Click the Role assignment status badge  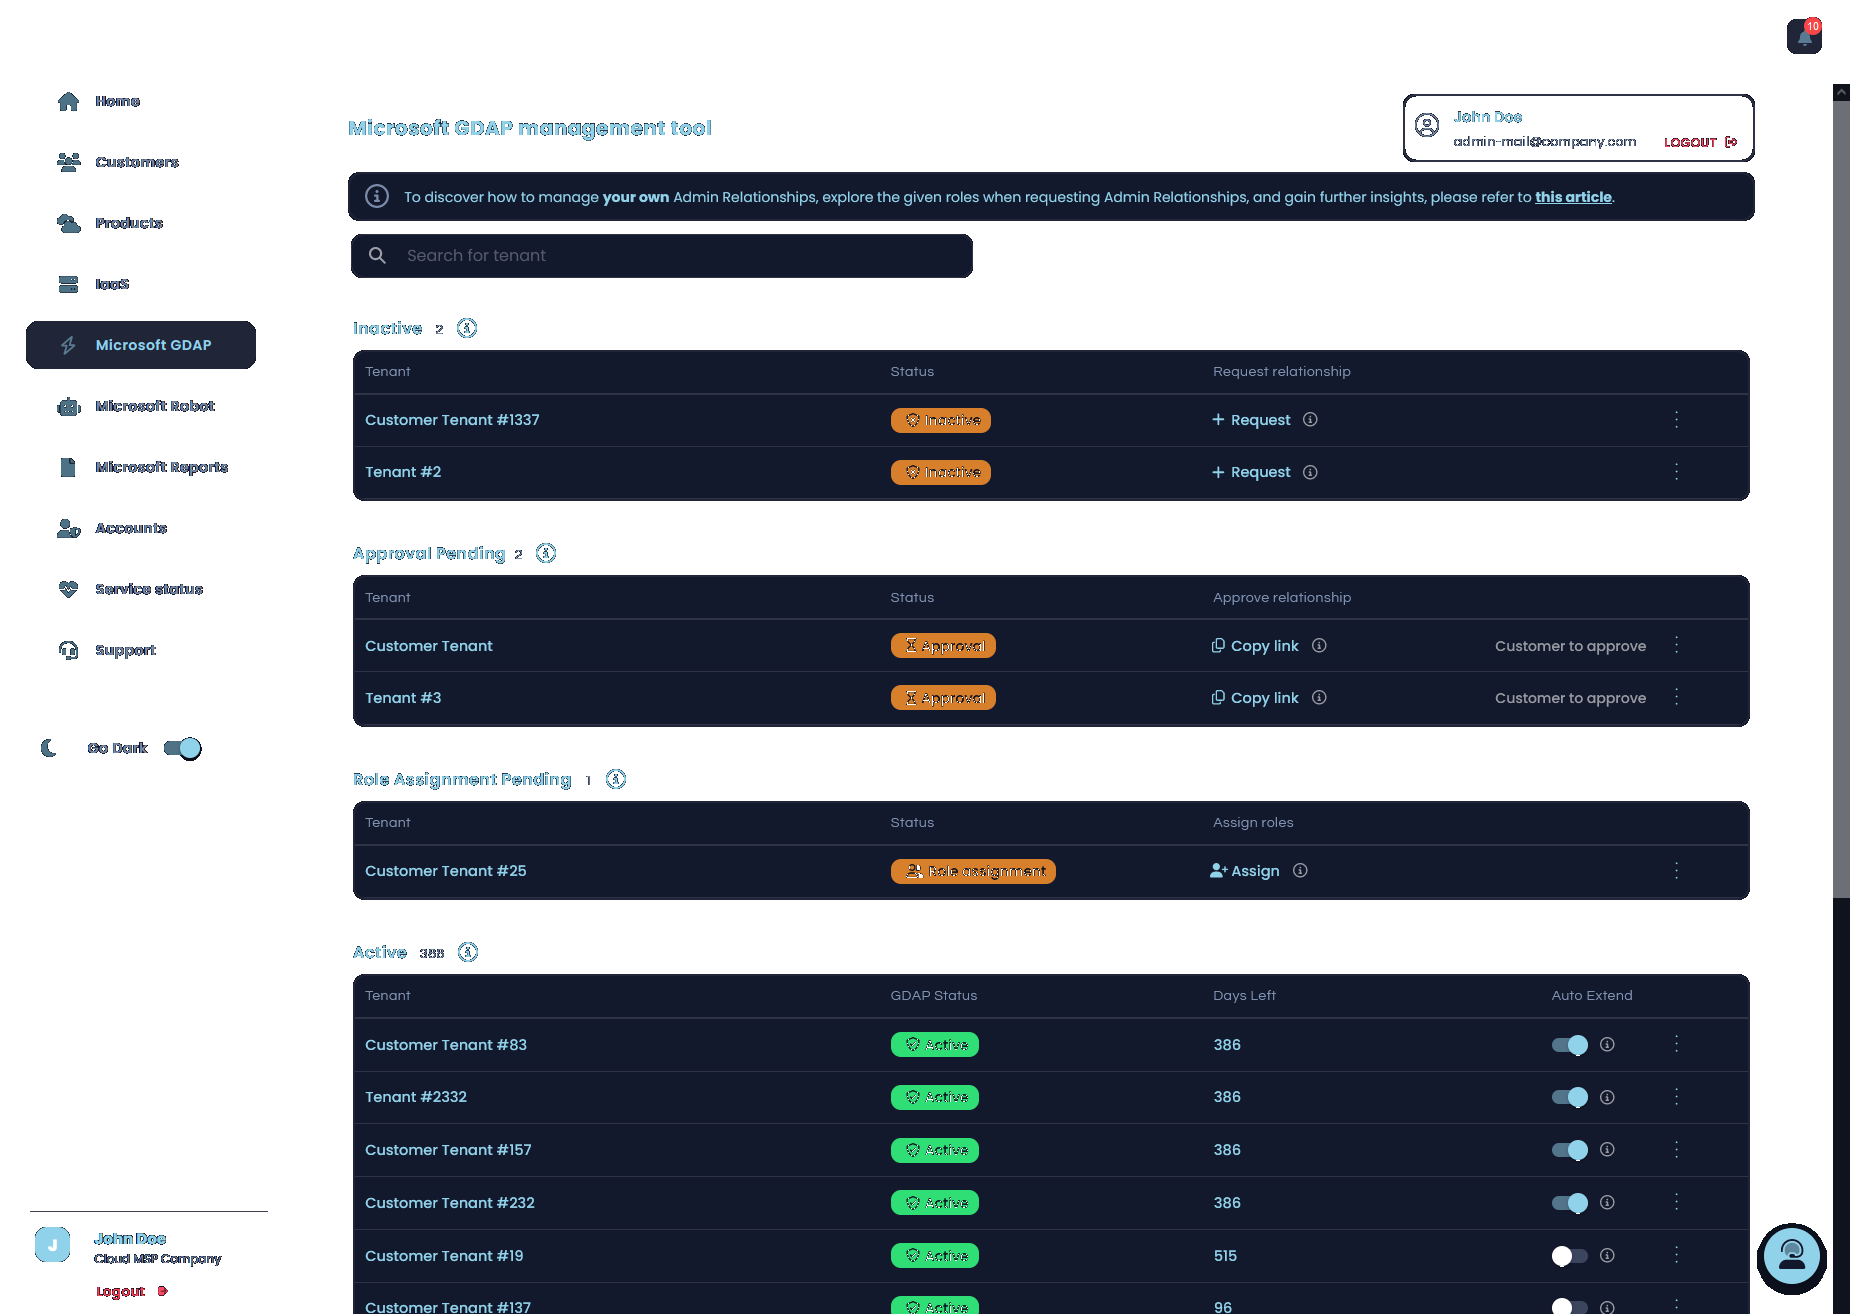[973, 871]
